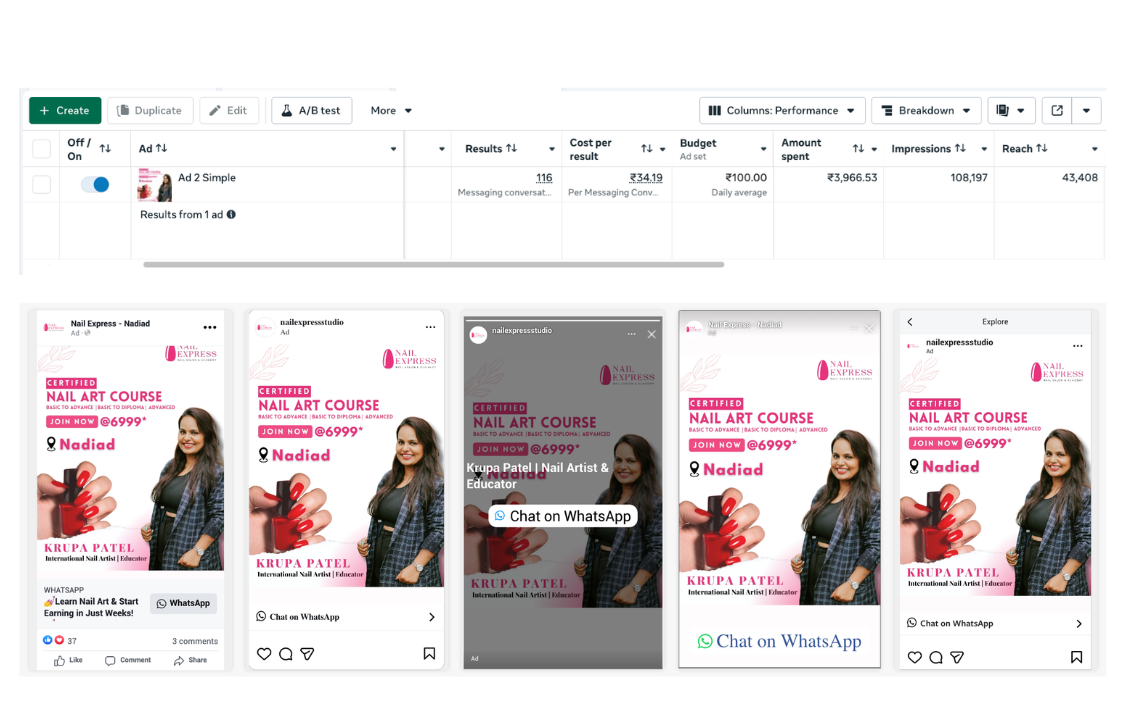Image resolution: width=1125 pixels, height=725 pixels.
Task: Click the export icon in the toolbar
Action: pyautogui.click(x=1057, y=111)
